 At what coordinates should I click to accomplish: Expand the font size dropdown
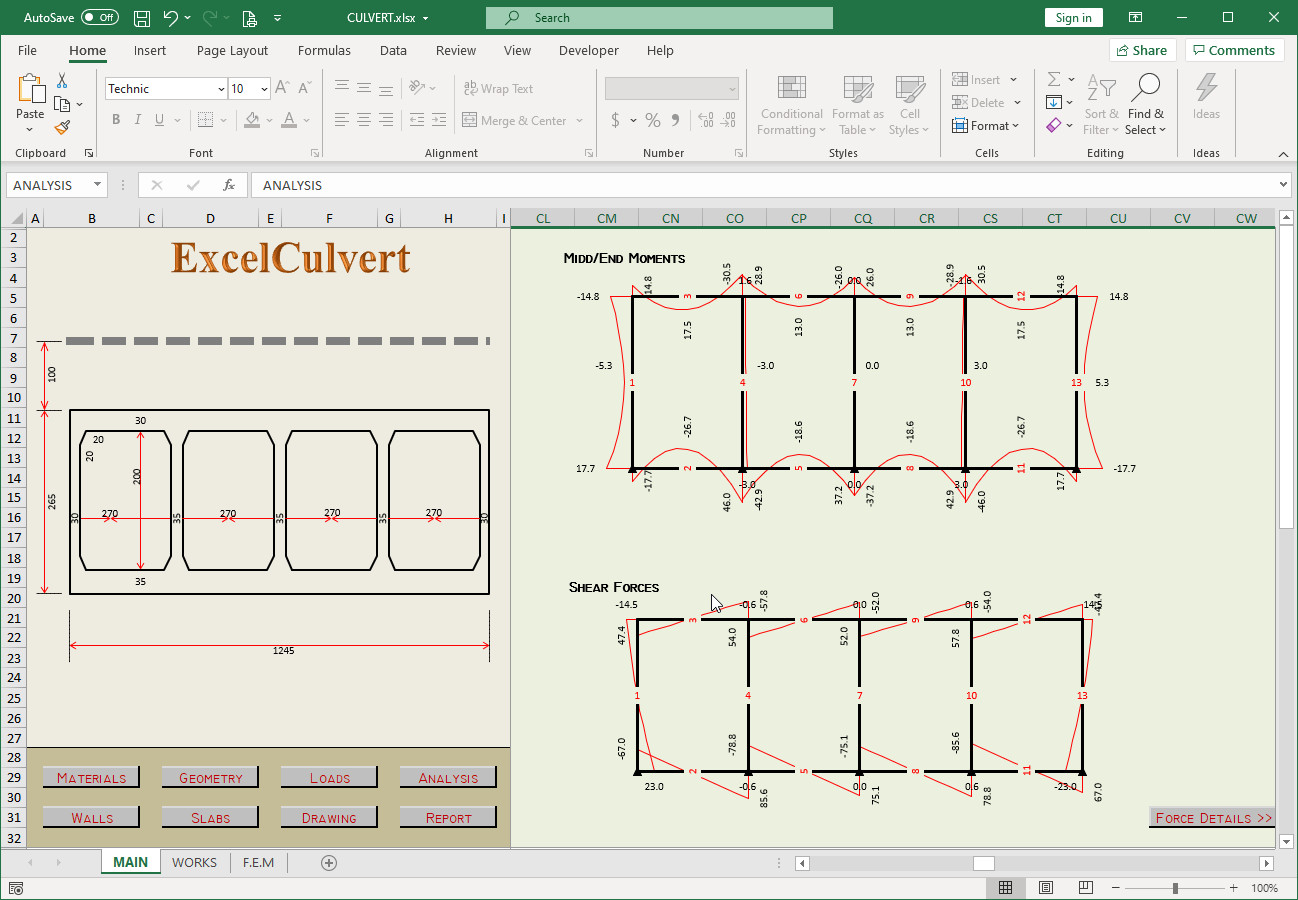tap(264, 88)
